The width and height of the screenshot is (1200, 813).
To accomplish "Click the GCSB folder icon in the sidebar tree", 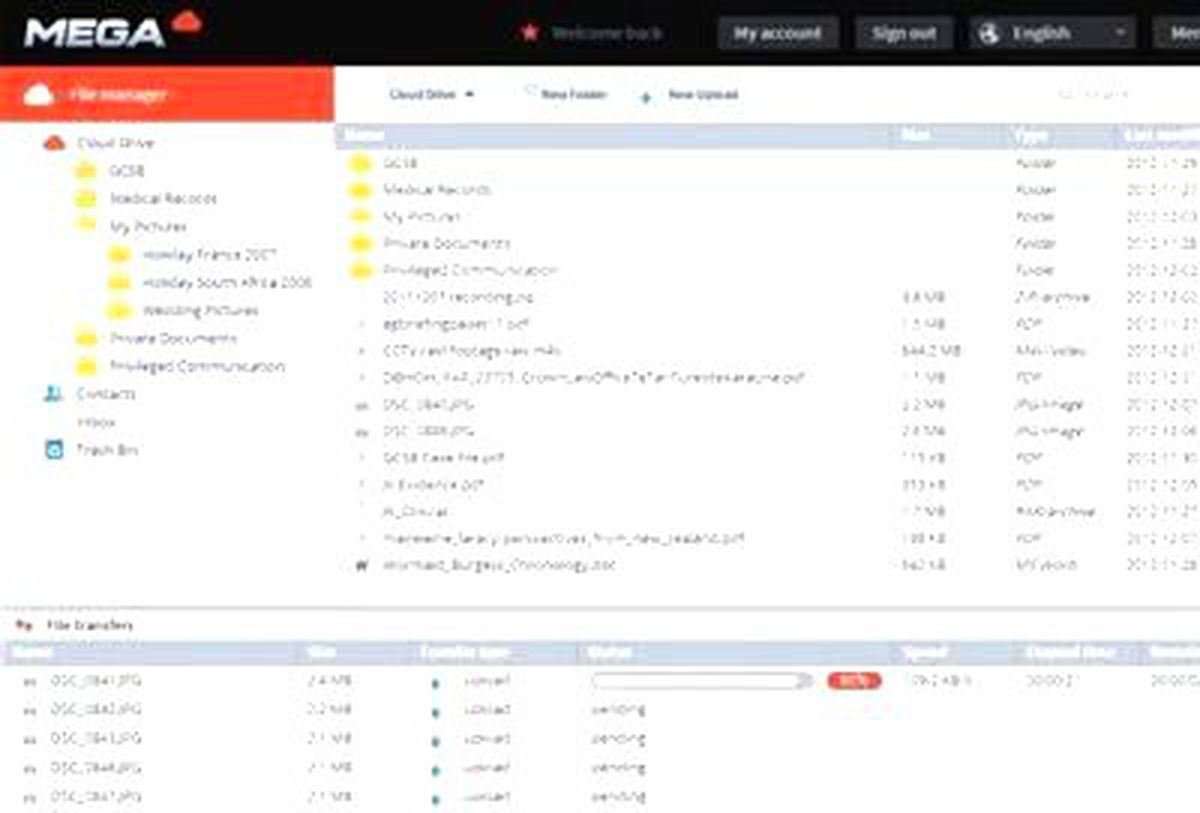I will coord(86,171).
